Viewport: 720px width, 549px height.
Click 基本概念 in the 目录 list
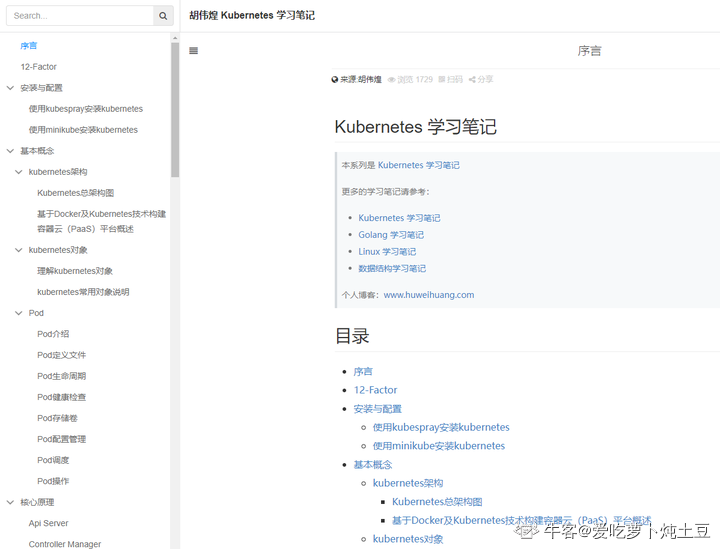tap(373, 465)
